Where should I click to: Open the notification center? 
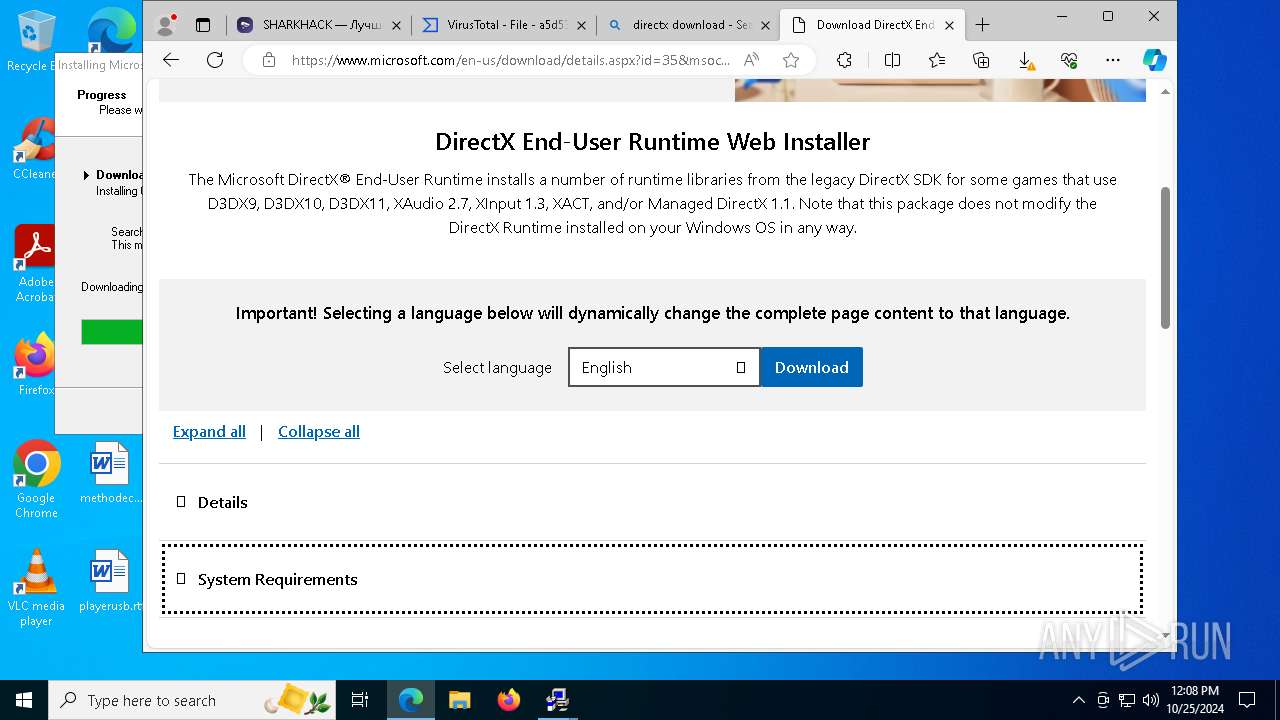click(1247, 700)
